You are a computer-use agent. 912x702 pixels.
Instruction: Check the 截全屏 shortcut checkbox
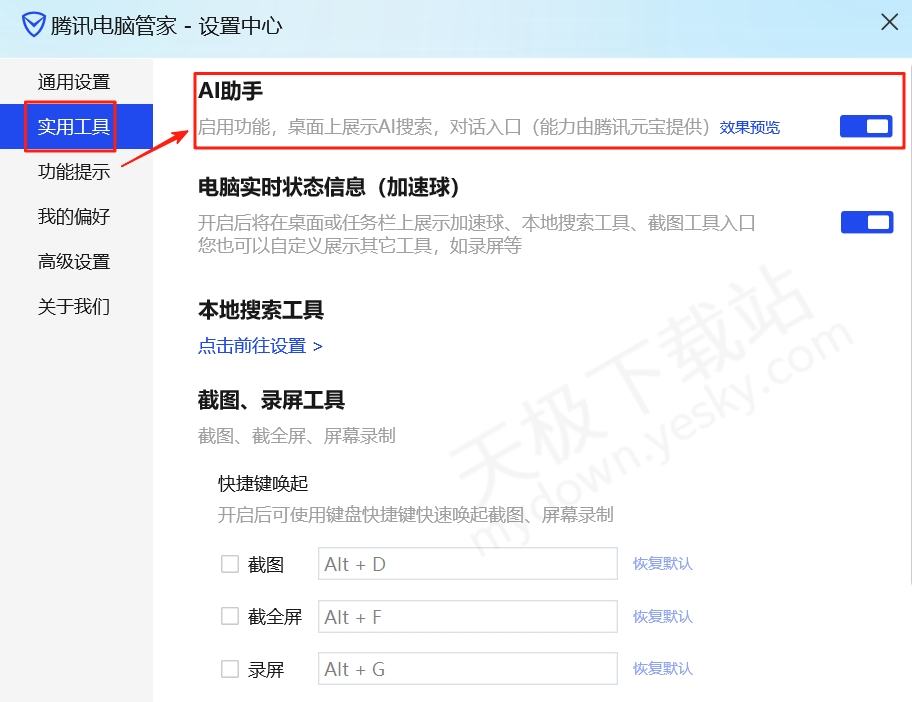230,616
